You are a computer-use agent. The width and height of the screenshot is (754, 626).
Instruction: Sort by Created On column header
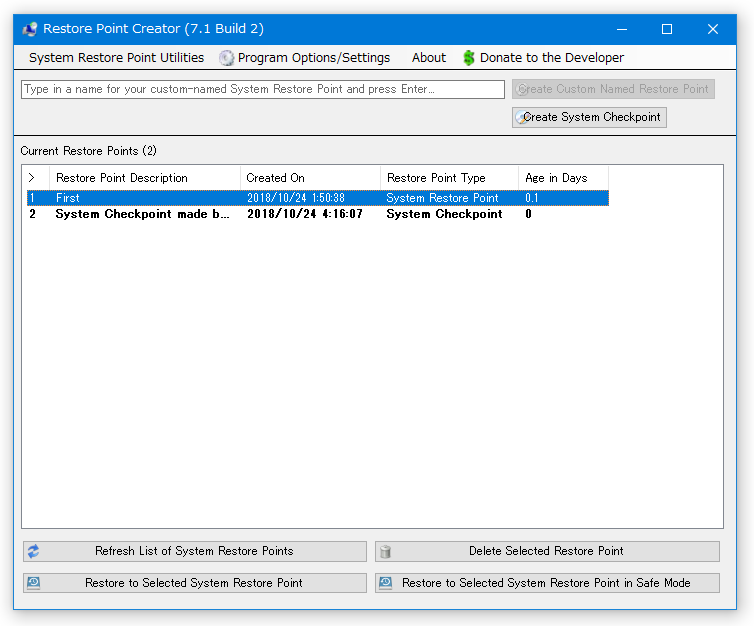tap(310, 178)
